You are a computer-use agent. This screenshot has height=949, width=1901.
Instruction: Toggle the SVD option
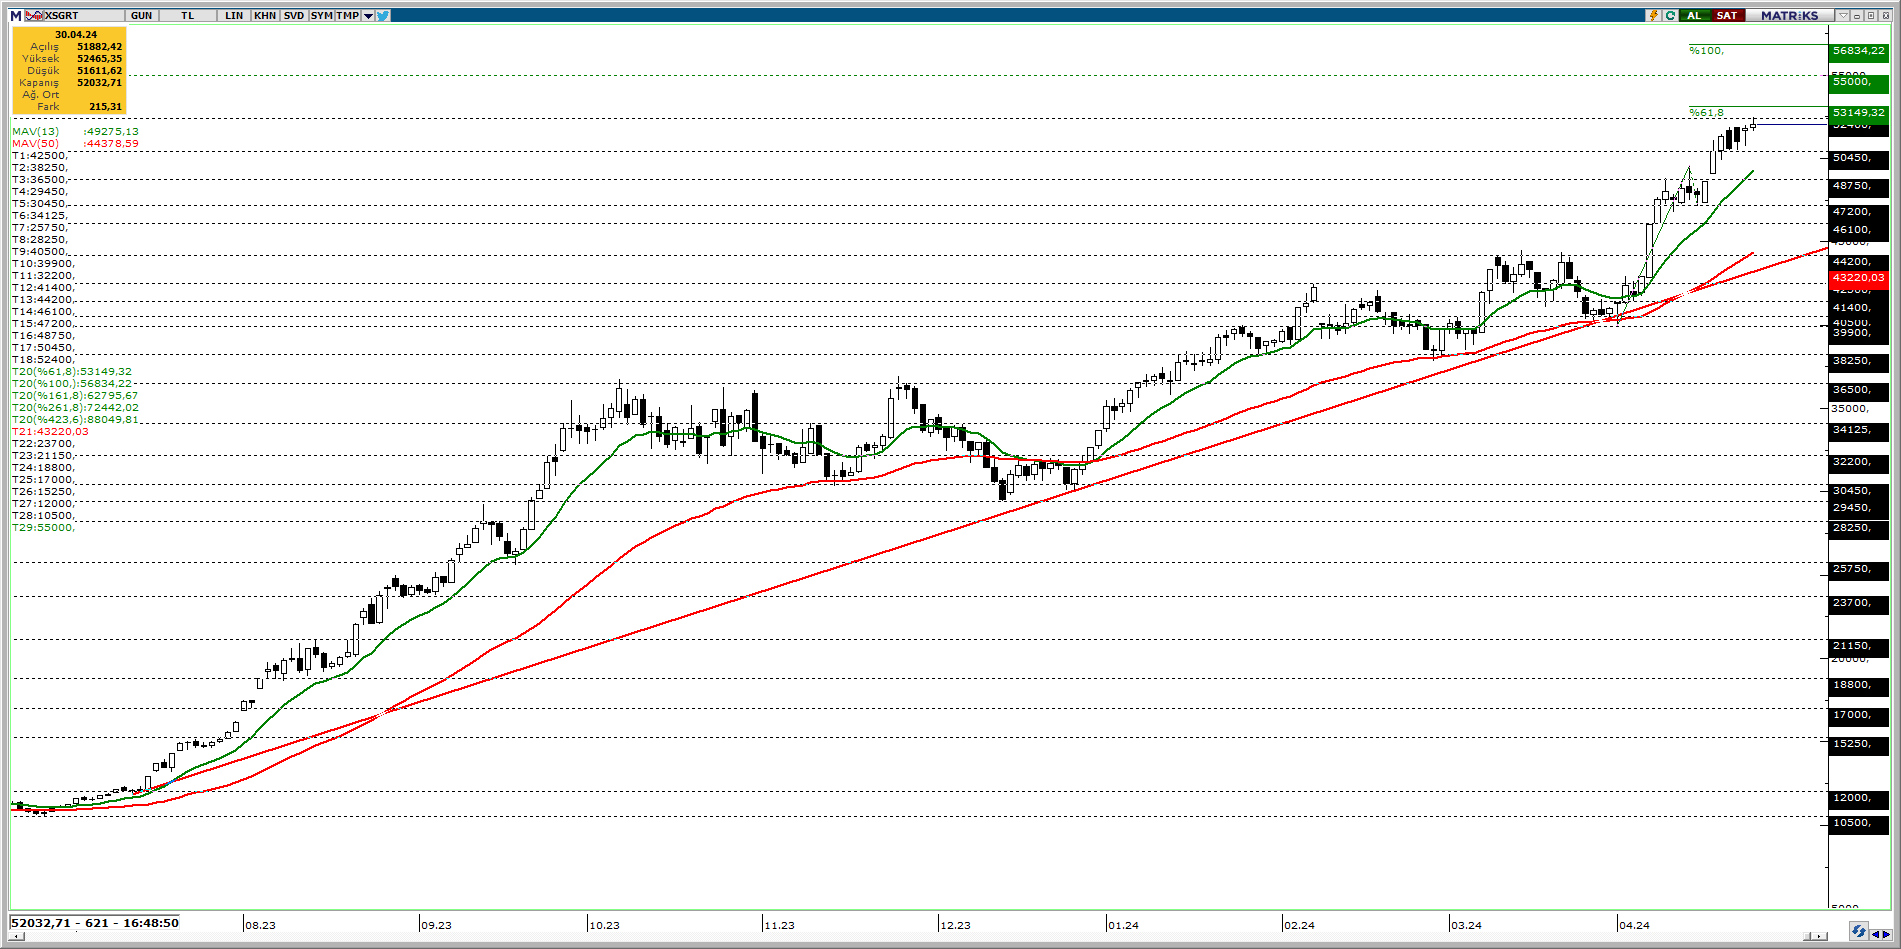click(293, 15)
